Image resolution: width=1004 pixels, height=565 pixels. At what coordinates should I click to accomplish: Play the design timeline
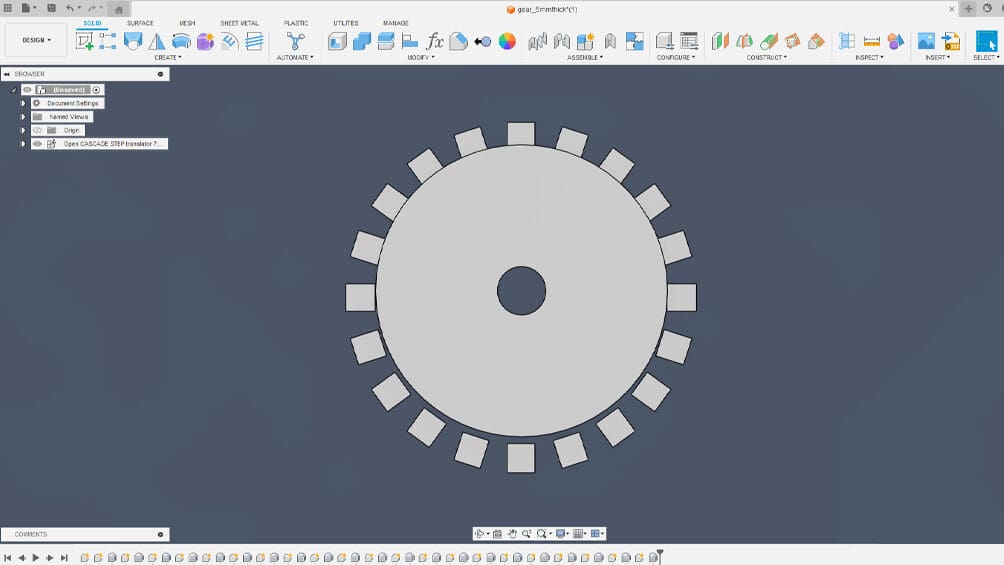pos(35,558)
